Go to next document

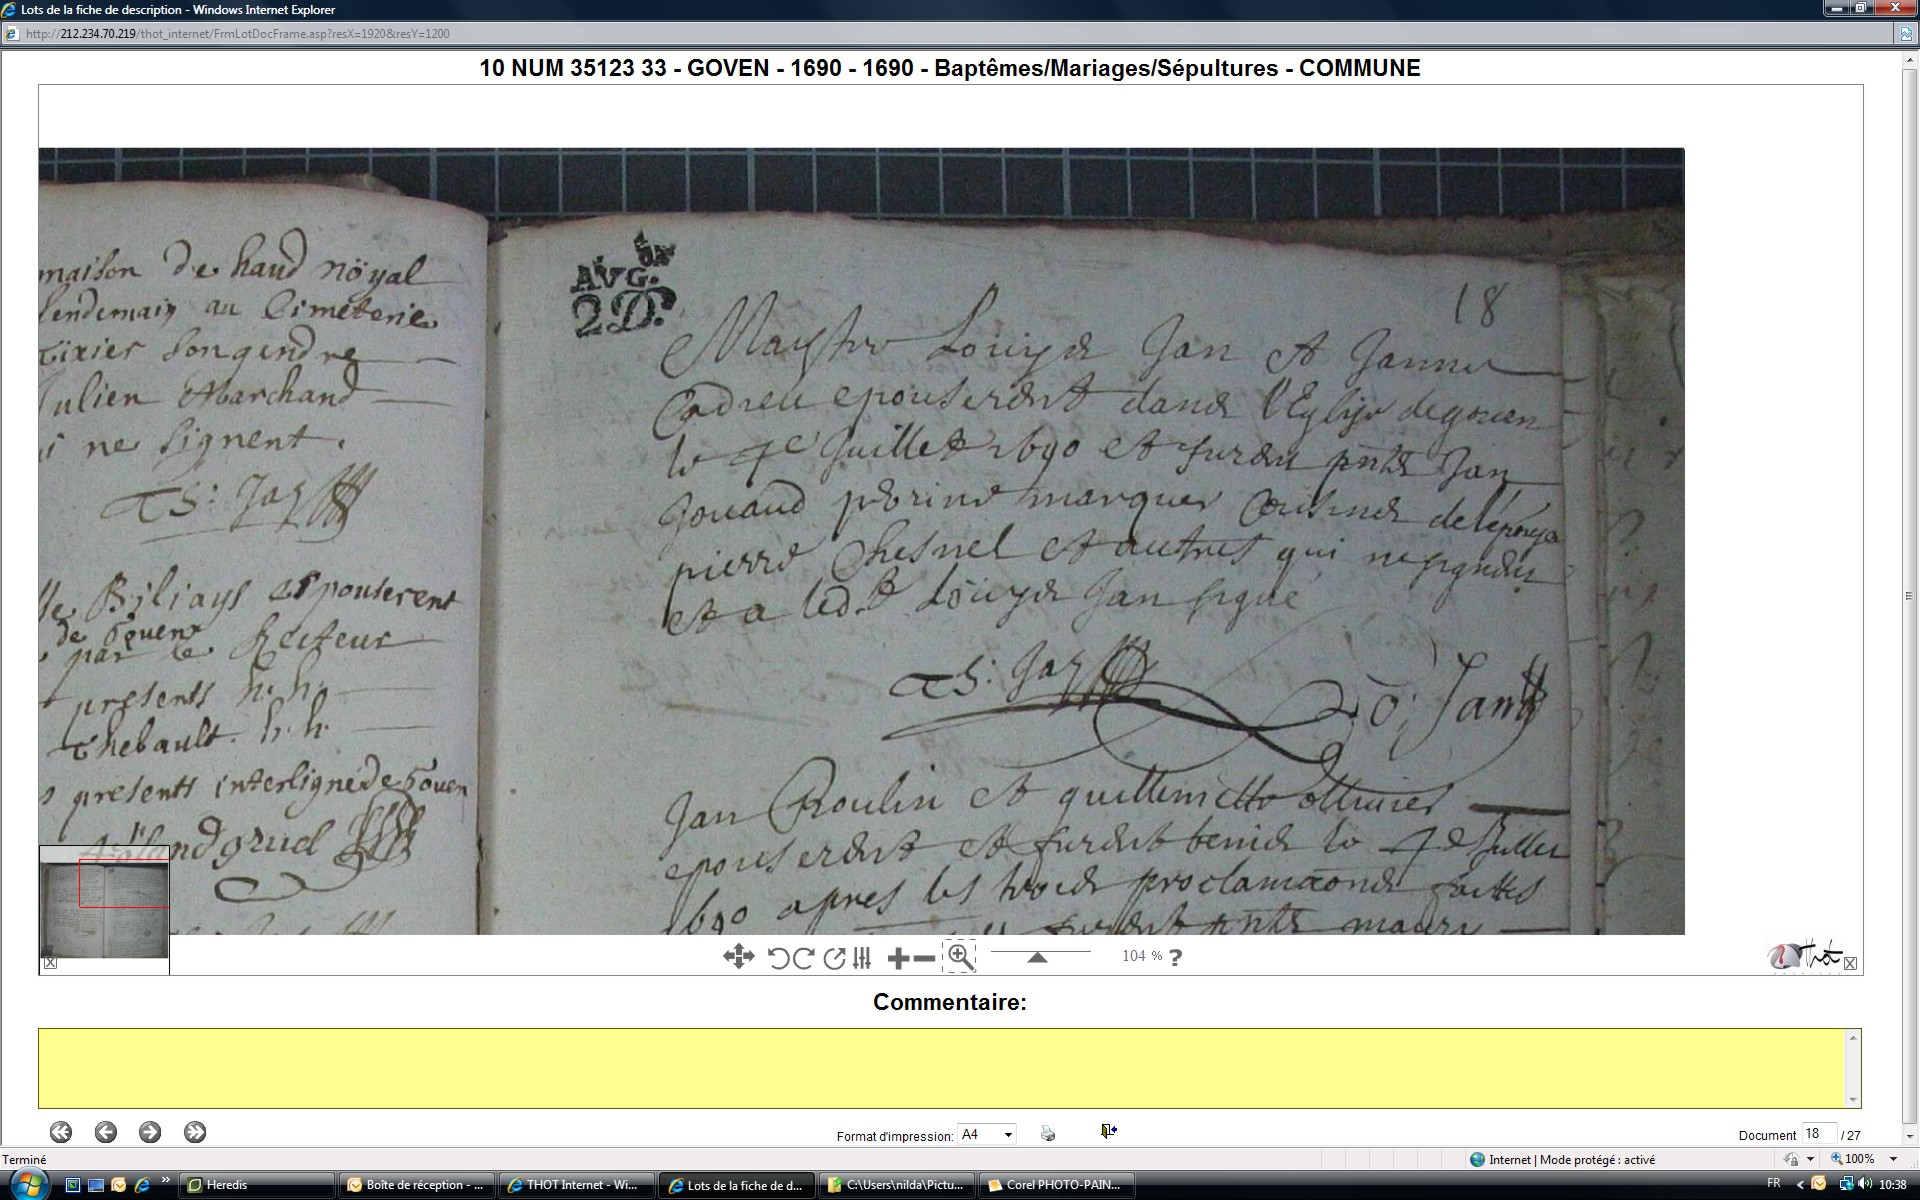coord(150,1132)
